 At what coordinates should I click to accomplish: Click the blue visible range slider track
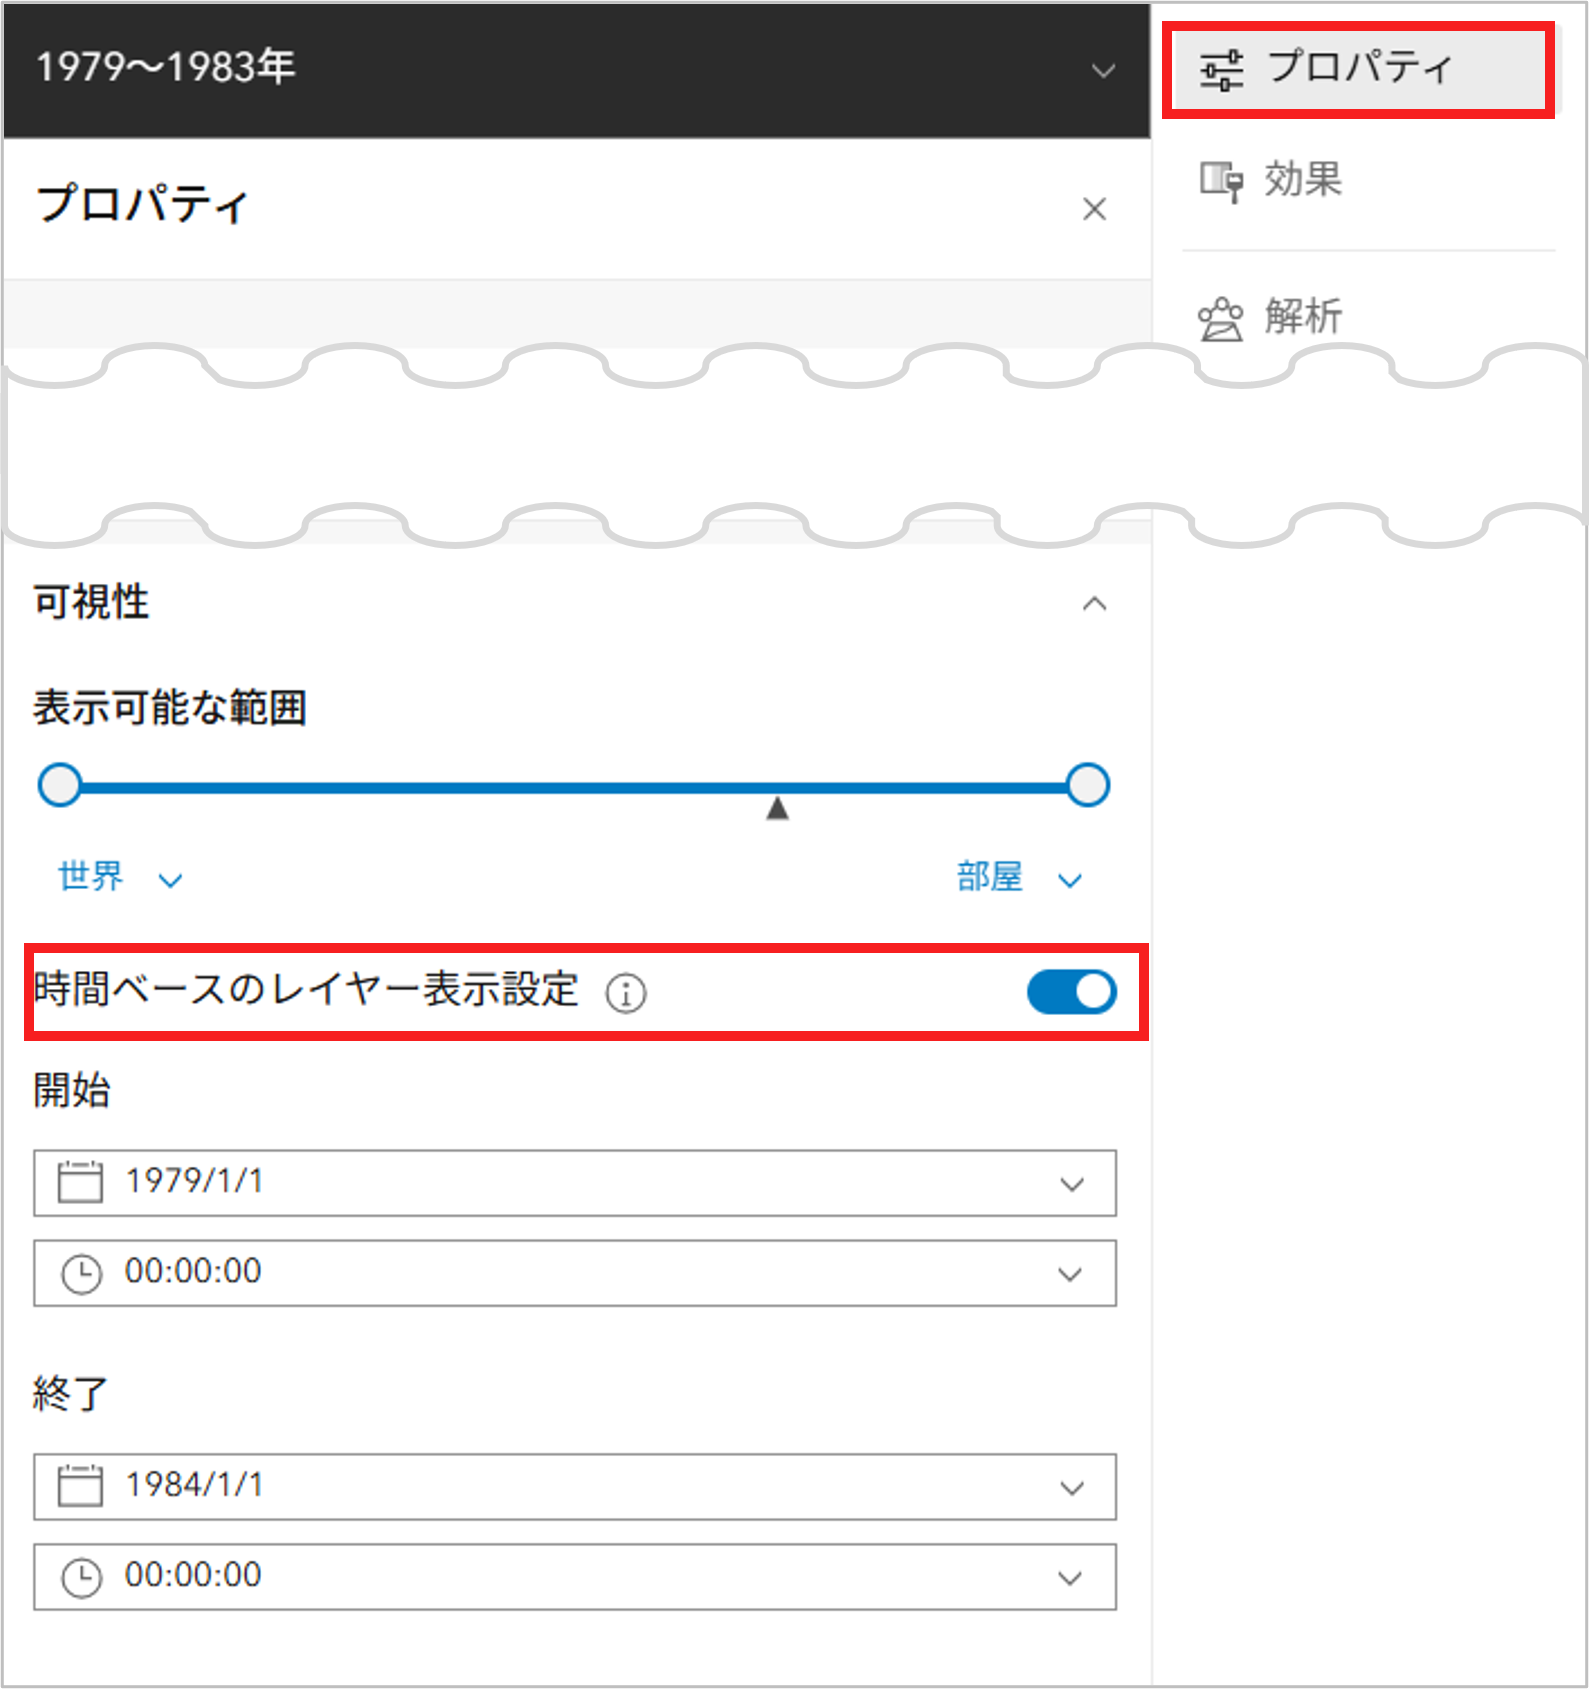pyautogui.click(x=574, y=788)
